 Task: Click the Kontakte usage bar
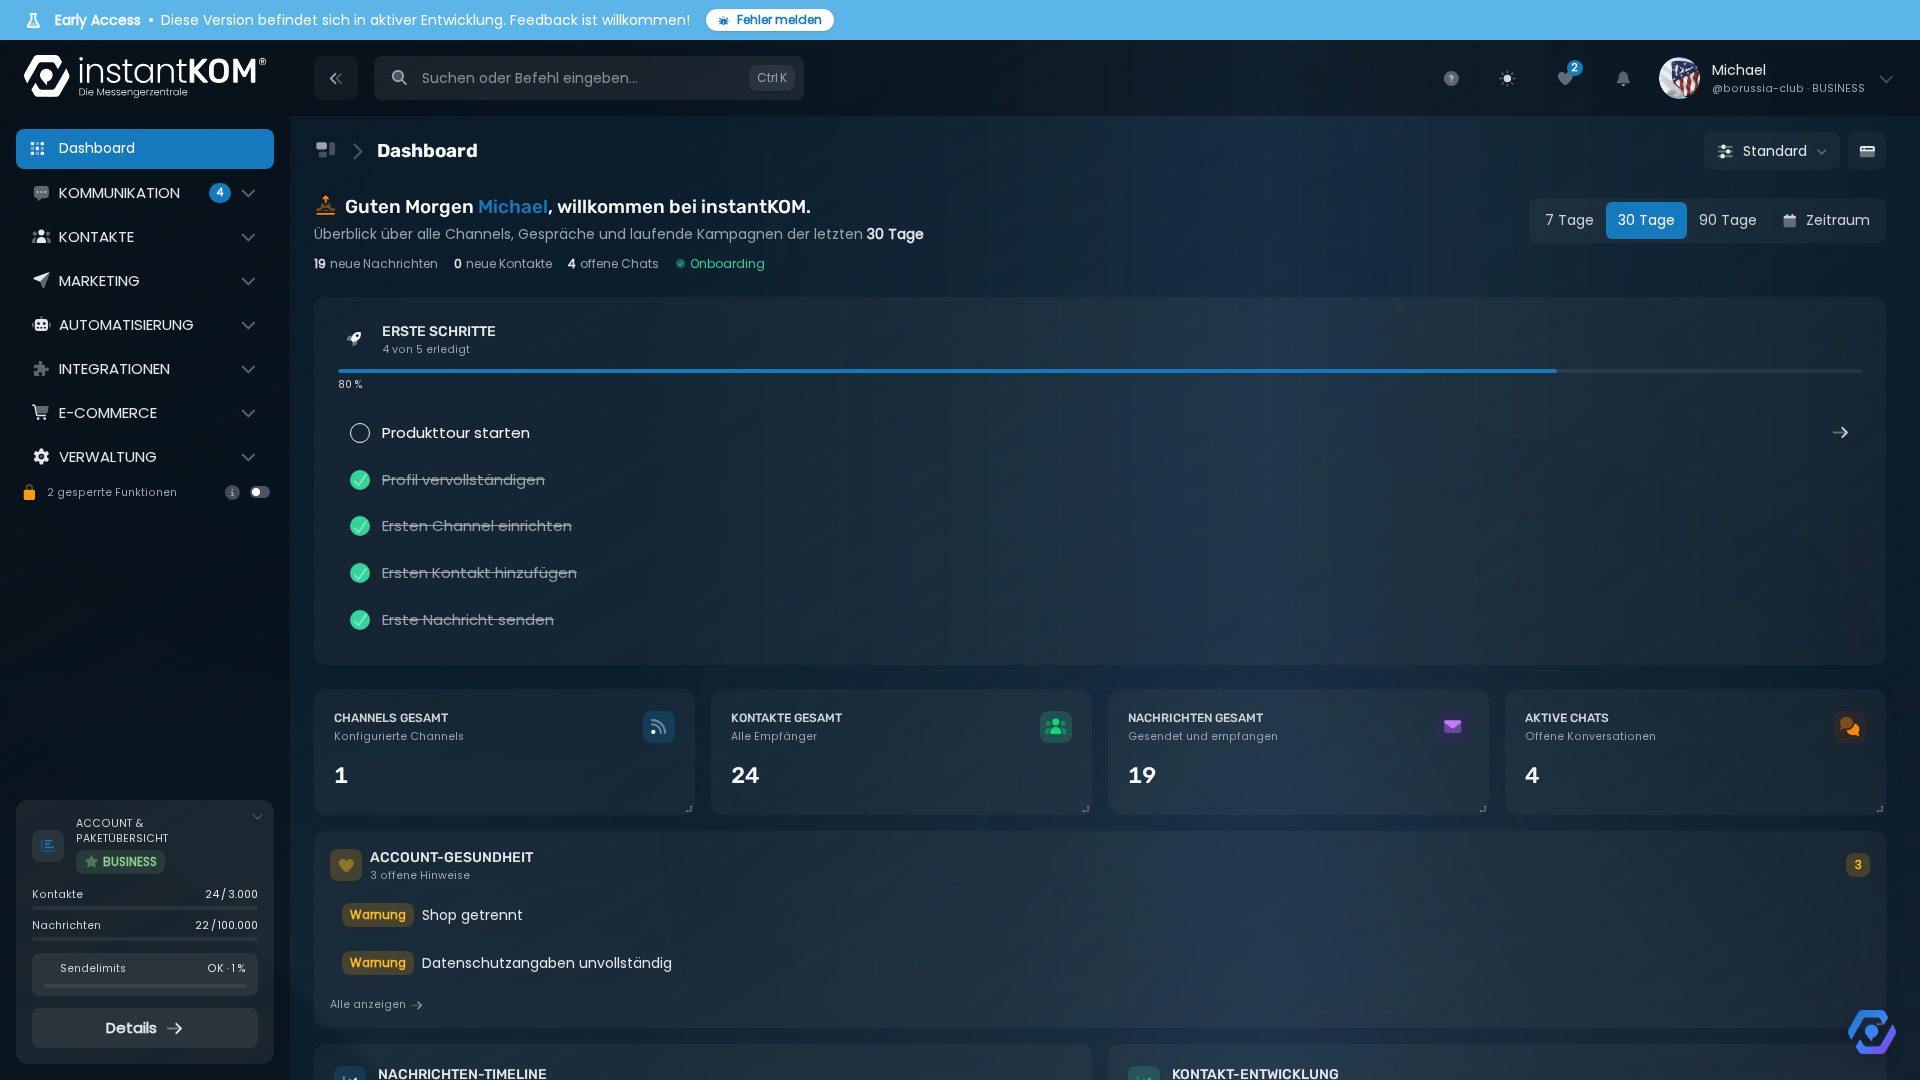click(x=145, y=908)
